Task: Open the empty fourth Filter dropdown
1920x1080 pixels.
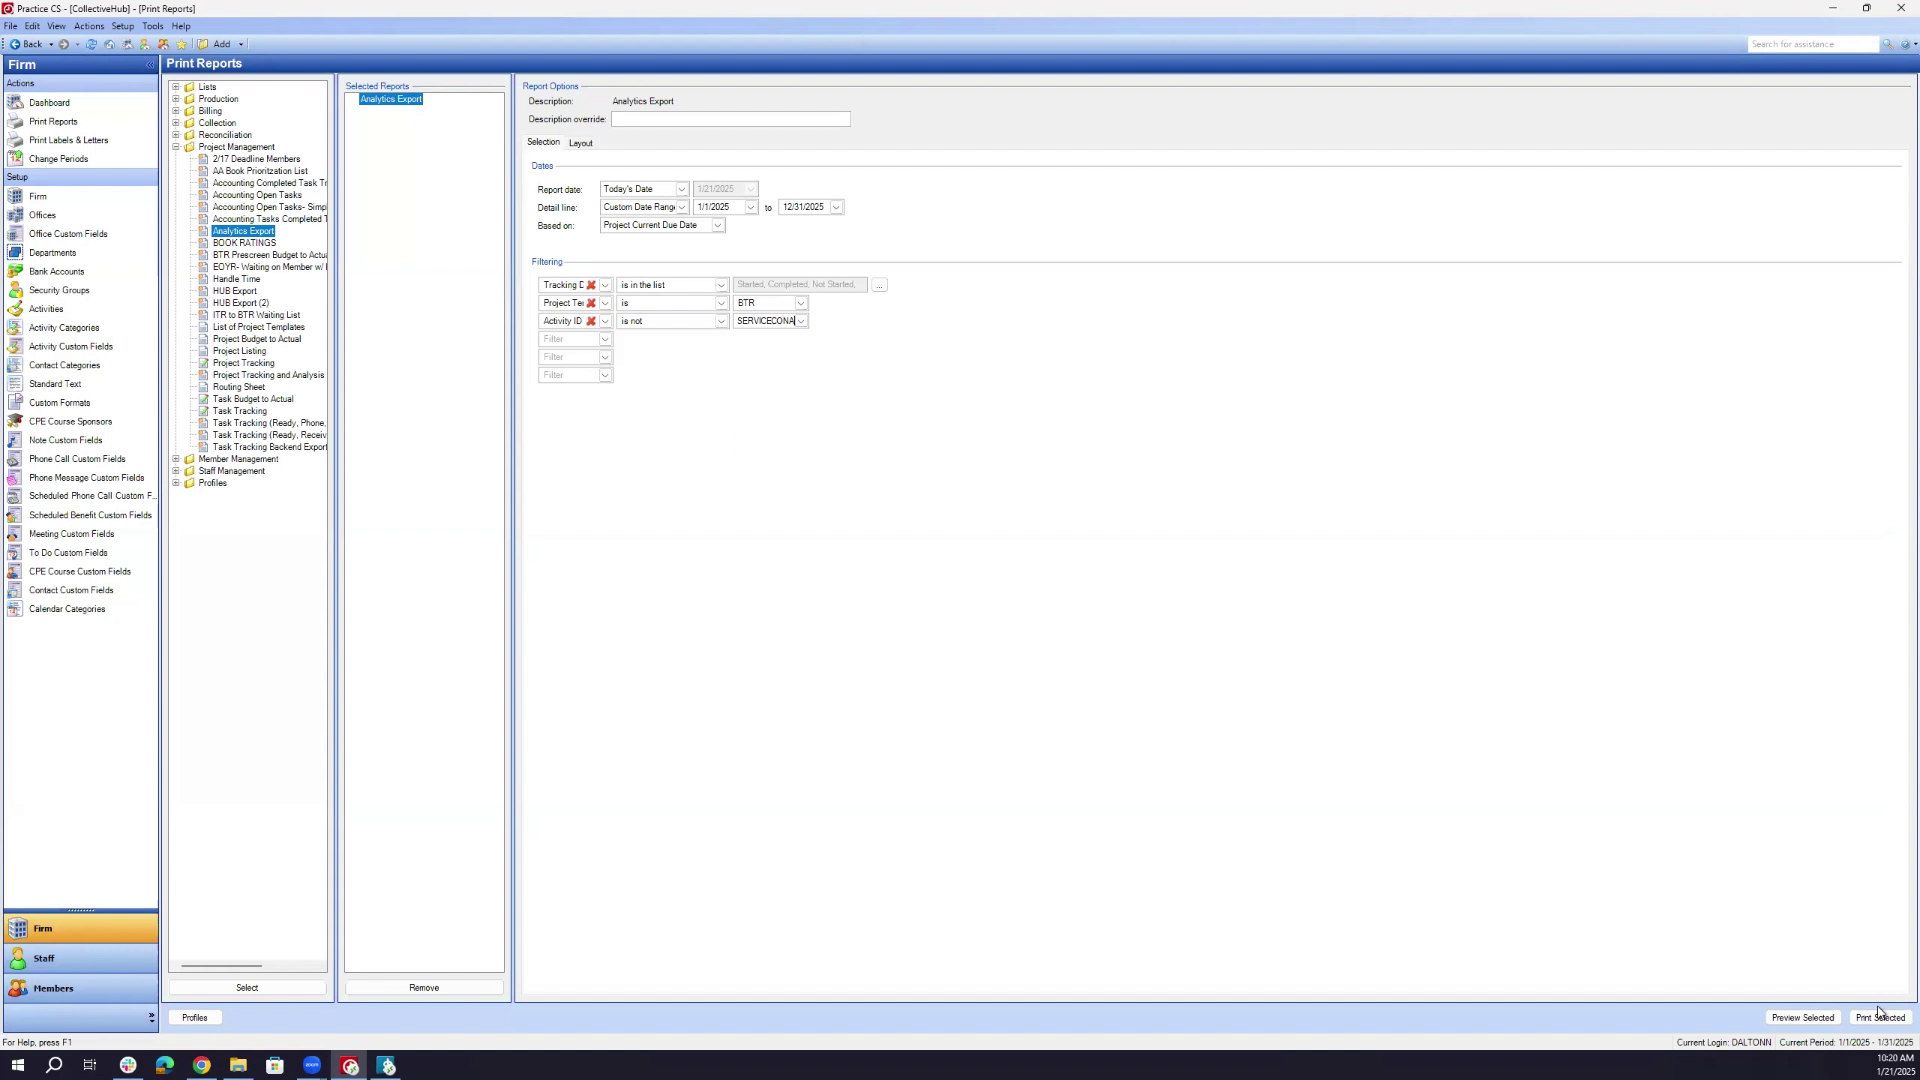Action: click(604, 339)
